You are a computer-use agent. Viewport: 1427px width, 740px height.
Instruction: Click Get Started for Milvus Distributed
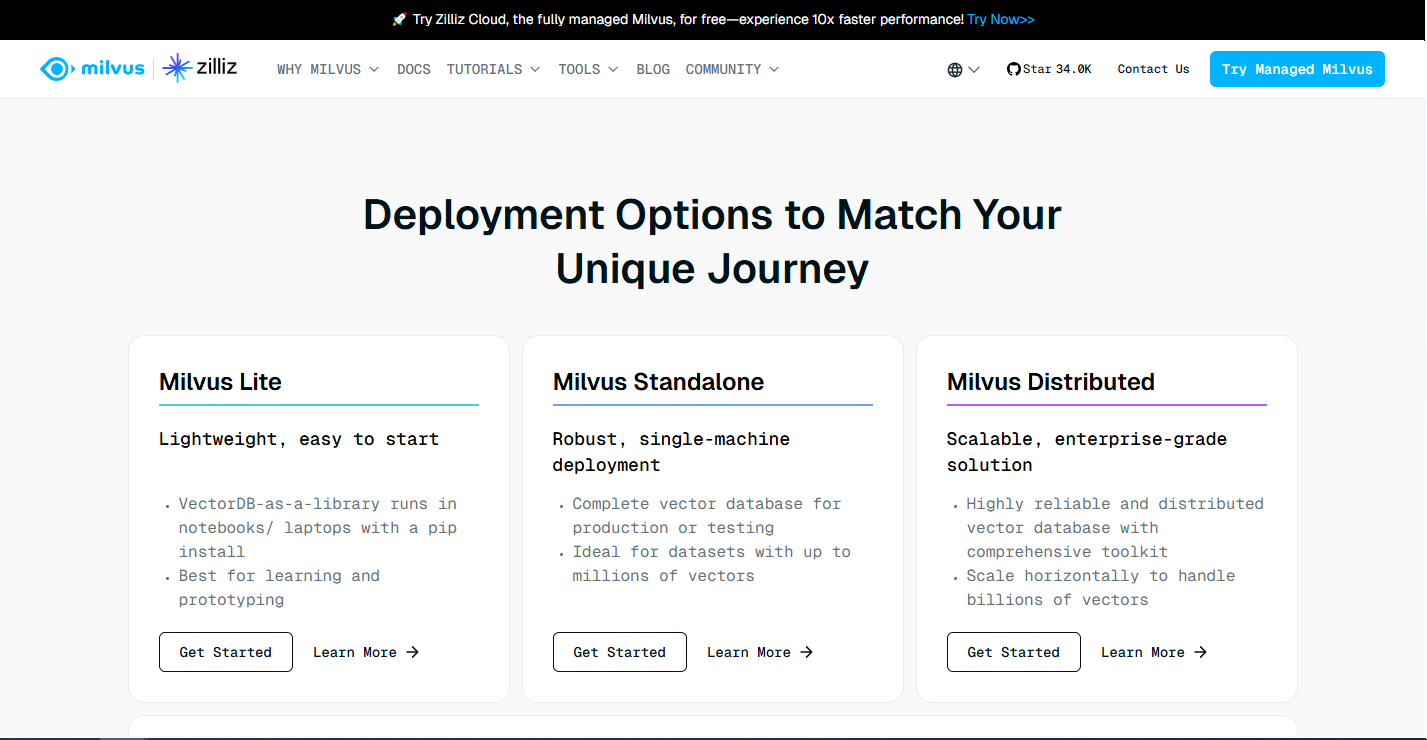1014,652
